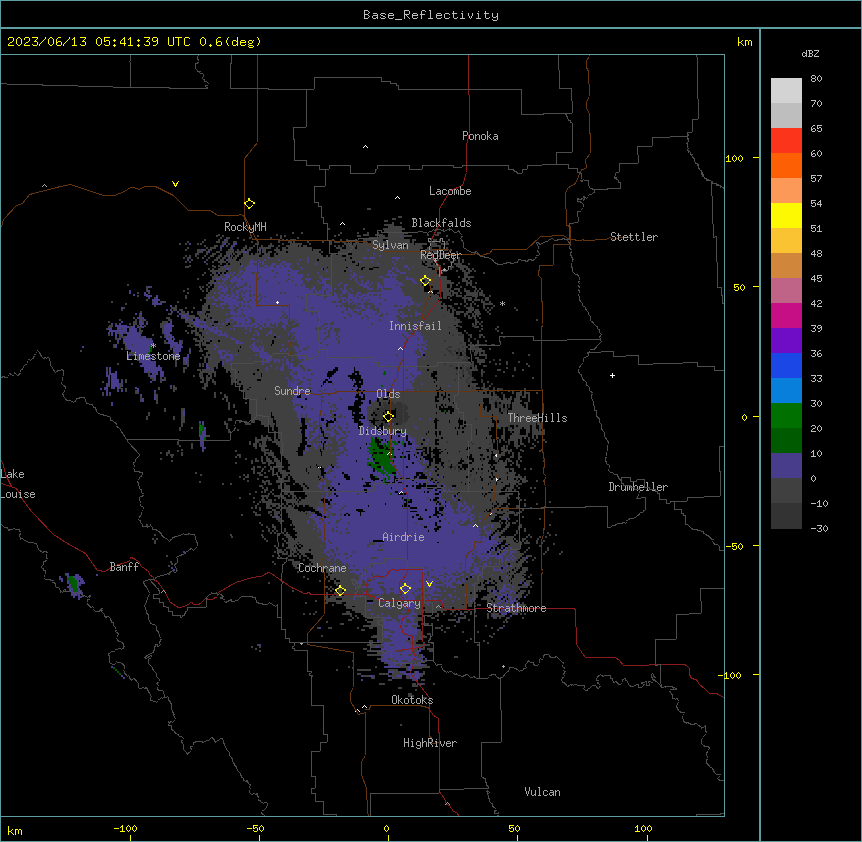The height and width of the screenshot is (842, 862).
Task: Pick the orange 60 dBZ swatch
Action: tap(786, 165)
